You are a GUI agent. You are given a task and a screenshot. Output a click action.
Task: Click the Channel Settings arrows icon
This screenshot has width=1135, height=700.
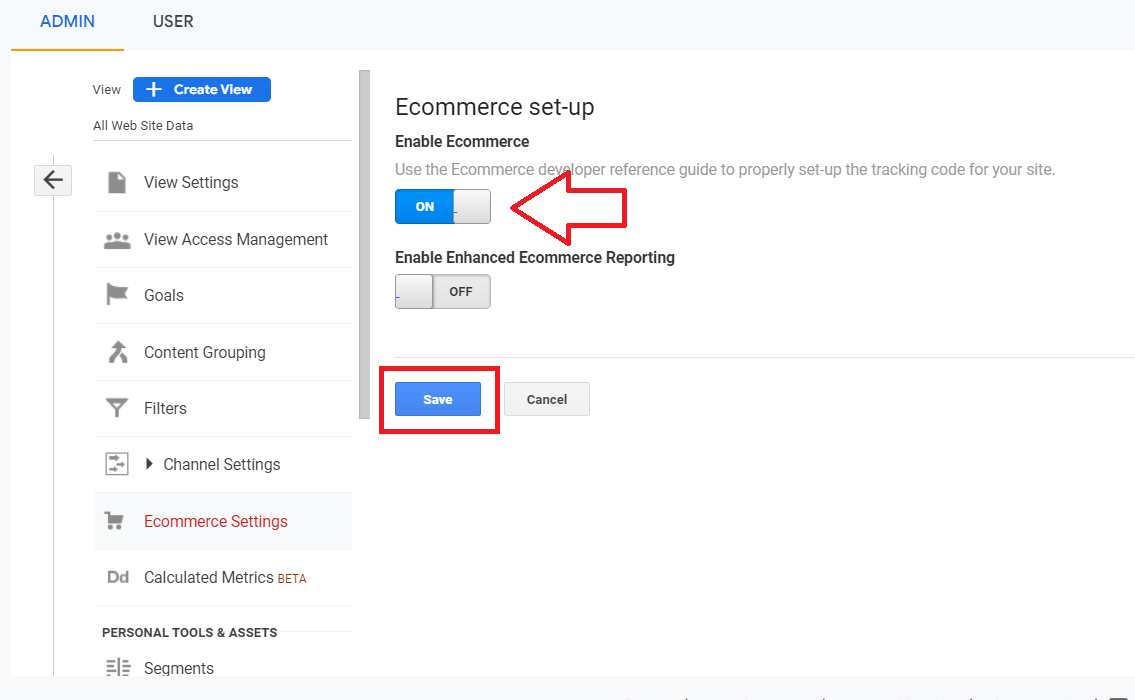pos(117,464)
